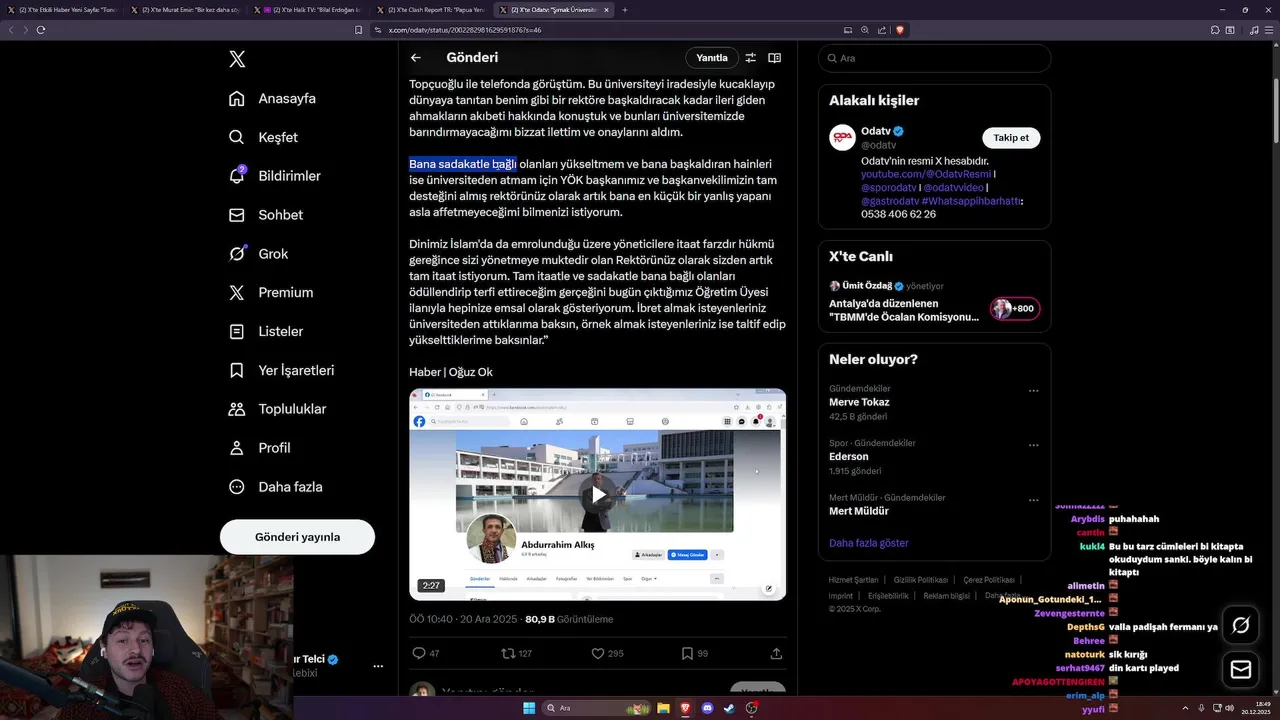Open a new browser tab
The width and height of the screenshot is (1280, 720).
click(625, 10)
